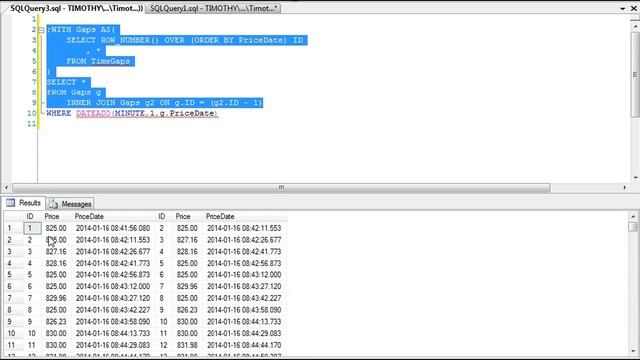
Task: Open the active documents dropdown arrow
Action: coord(622,8)
